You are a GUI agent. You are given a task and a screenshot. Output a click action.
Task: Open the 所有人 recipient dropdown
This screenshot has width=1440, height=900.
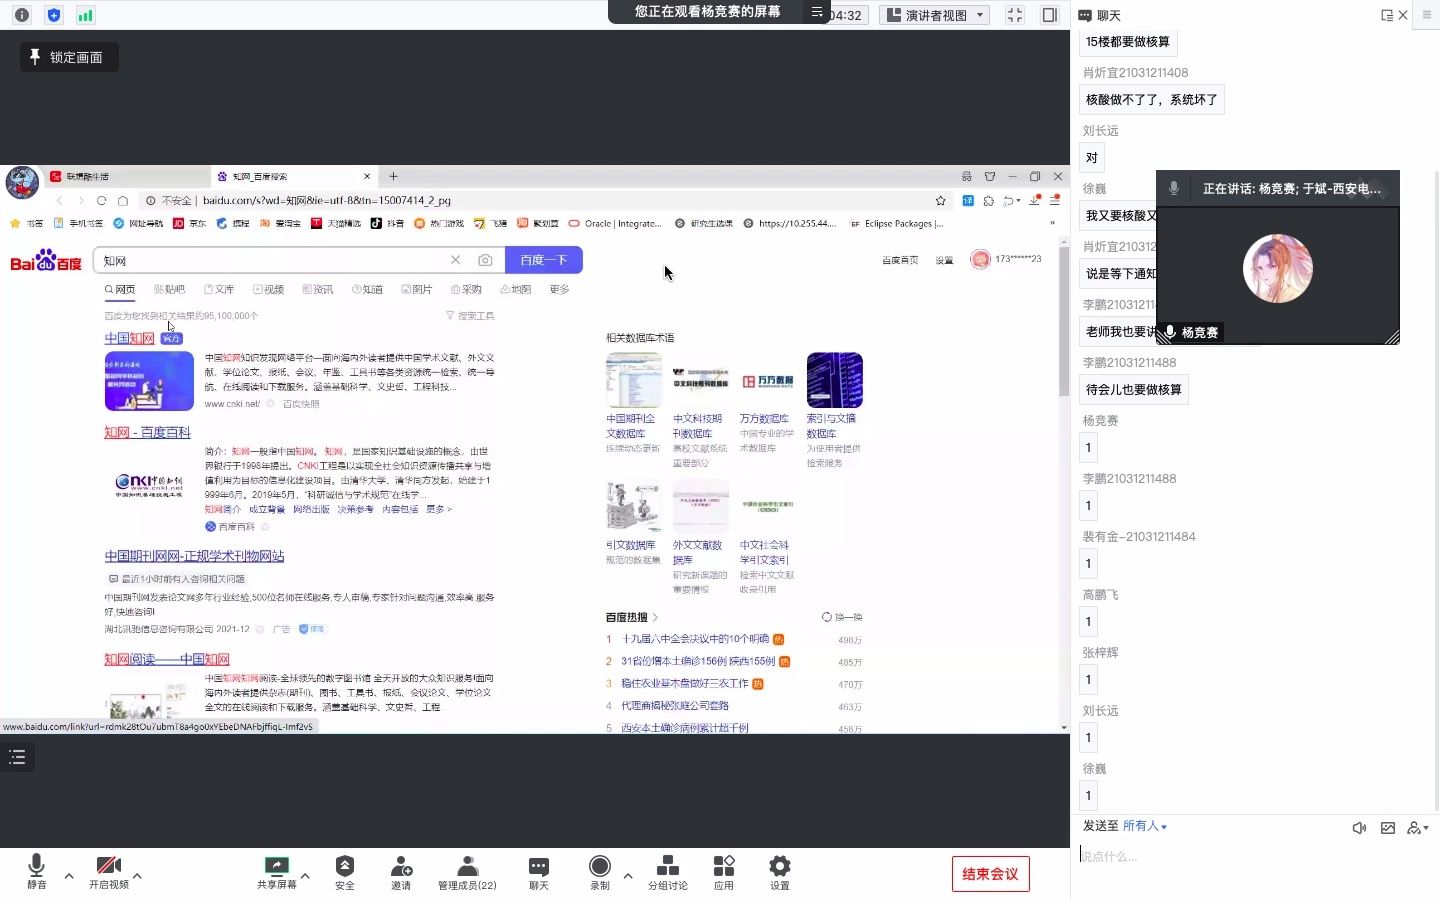coord(1145,826)
